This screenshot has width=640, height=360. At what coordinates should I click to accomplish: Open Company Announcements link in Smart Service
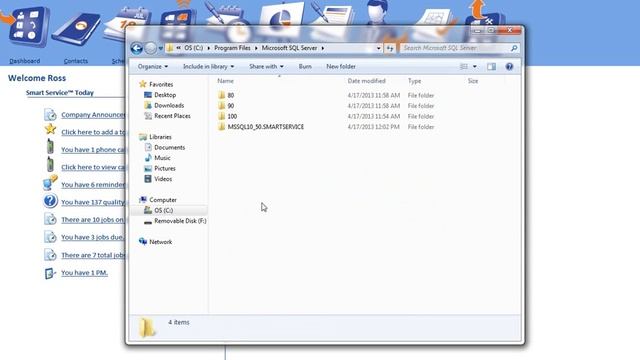[93, 115]
